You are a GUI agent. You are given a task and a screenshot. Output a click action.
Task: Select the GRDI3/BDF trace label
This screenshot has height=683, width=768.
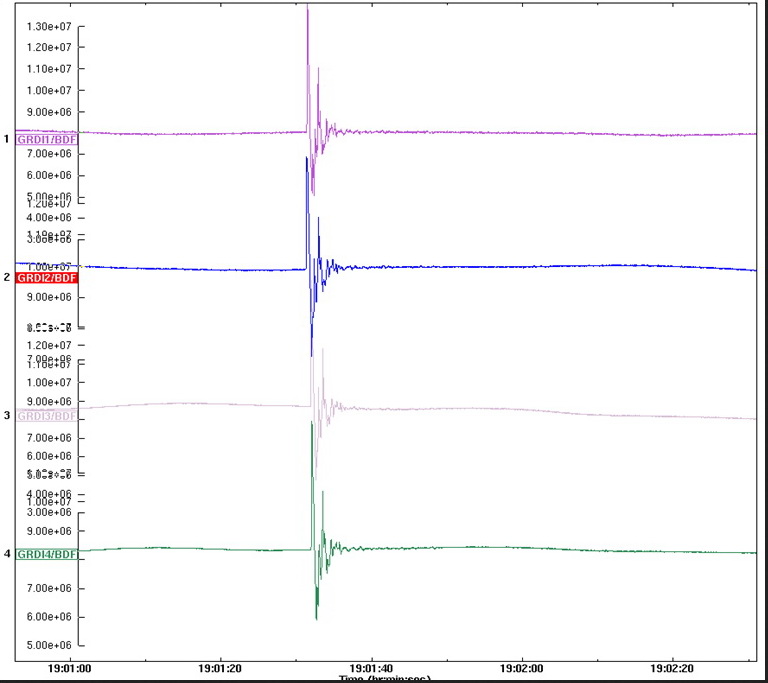tap(47, 415)
